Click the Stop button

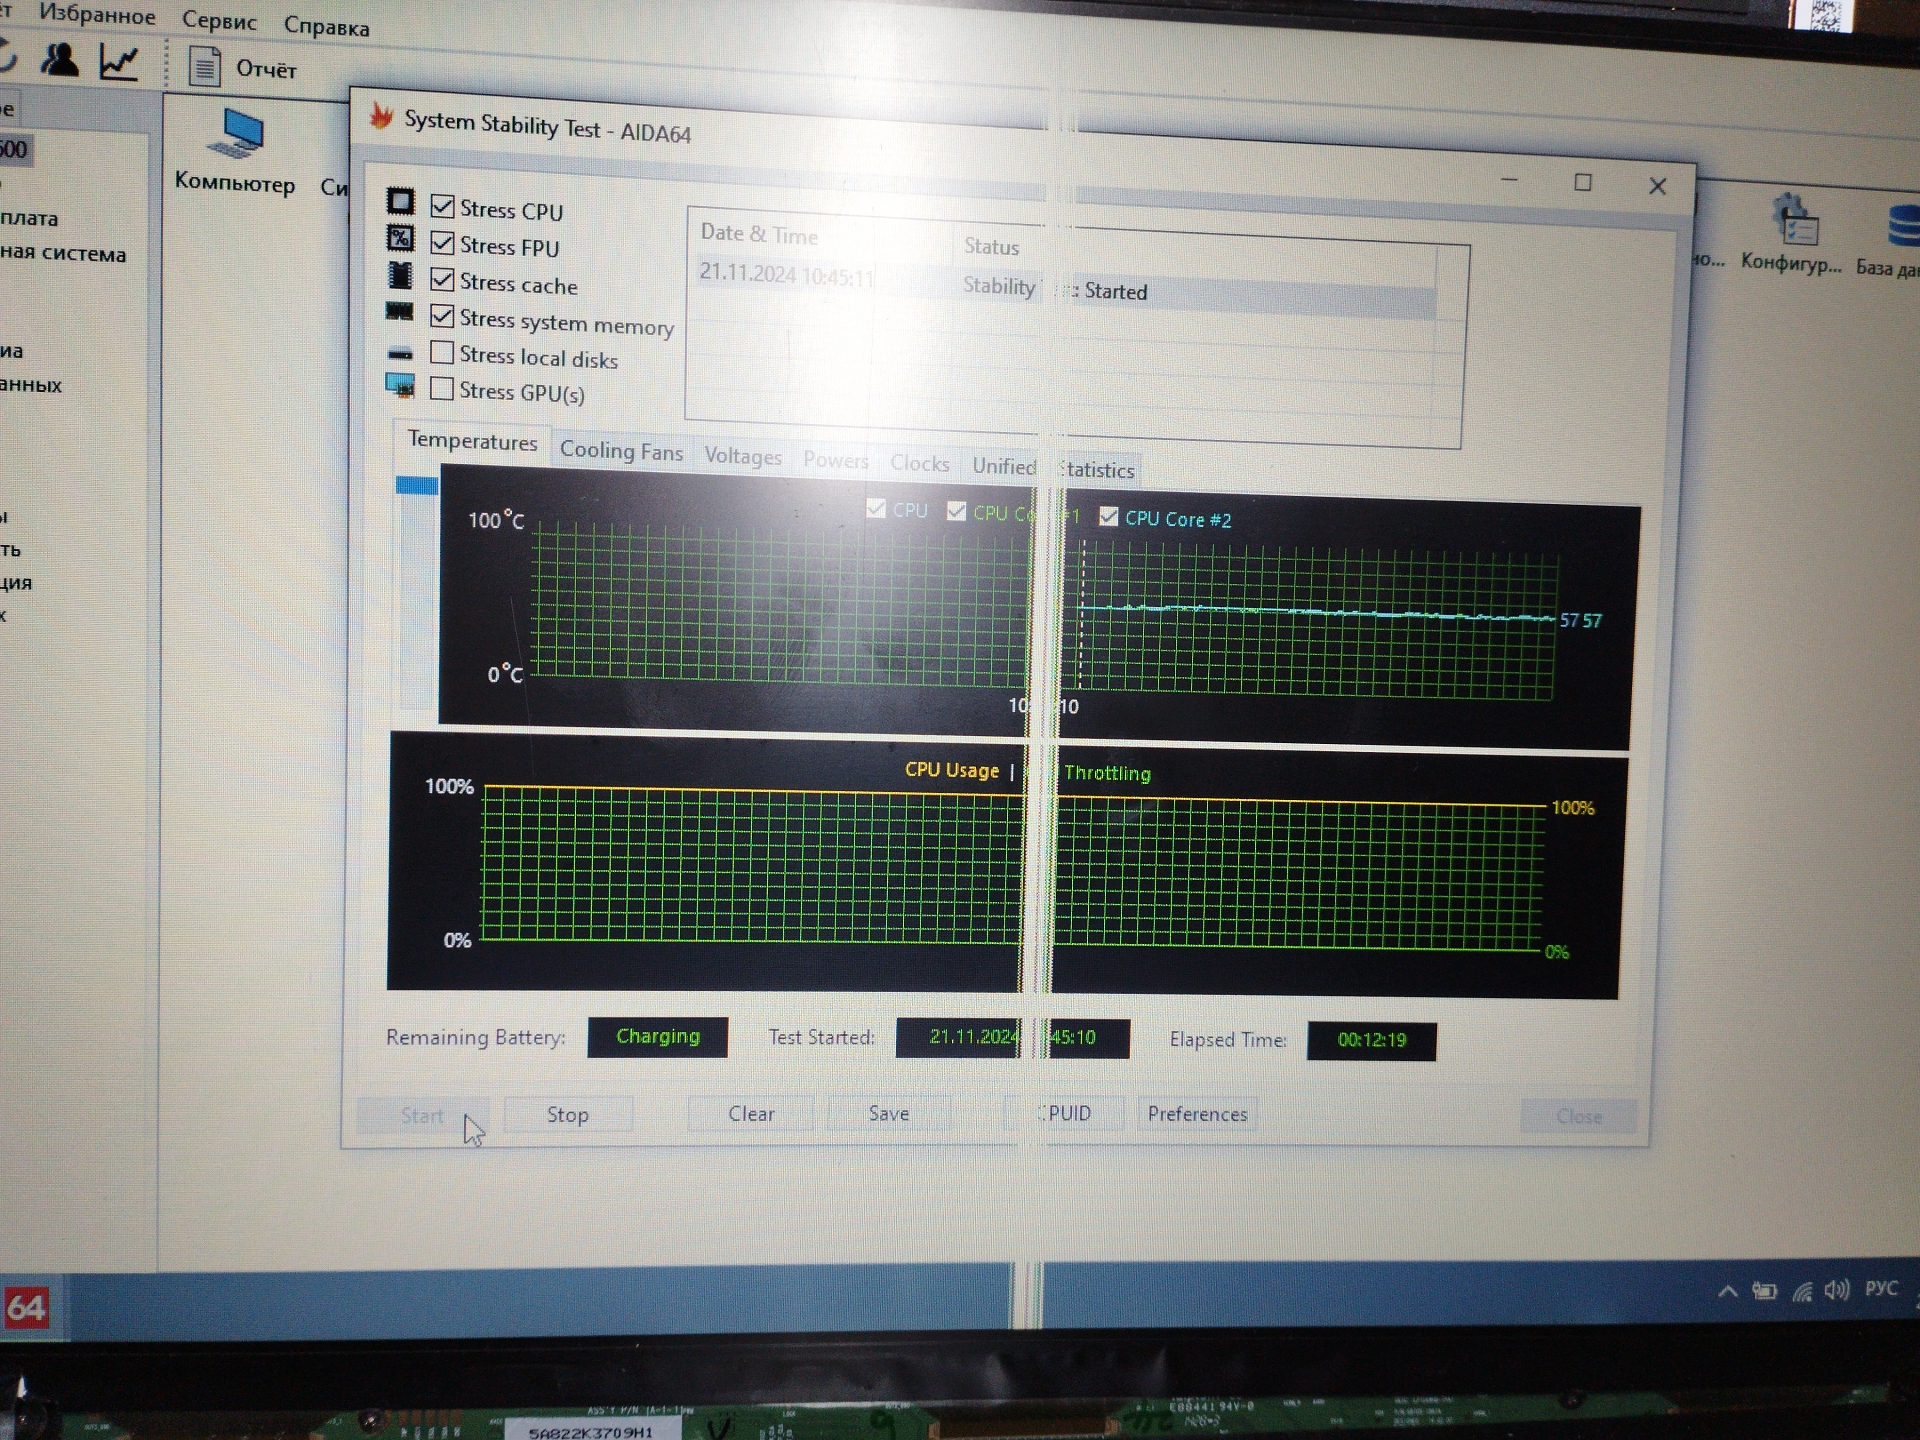pyautogui.click(x=568, y=1114)
